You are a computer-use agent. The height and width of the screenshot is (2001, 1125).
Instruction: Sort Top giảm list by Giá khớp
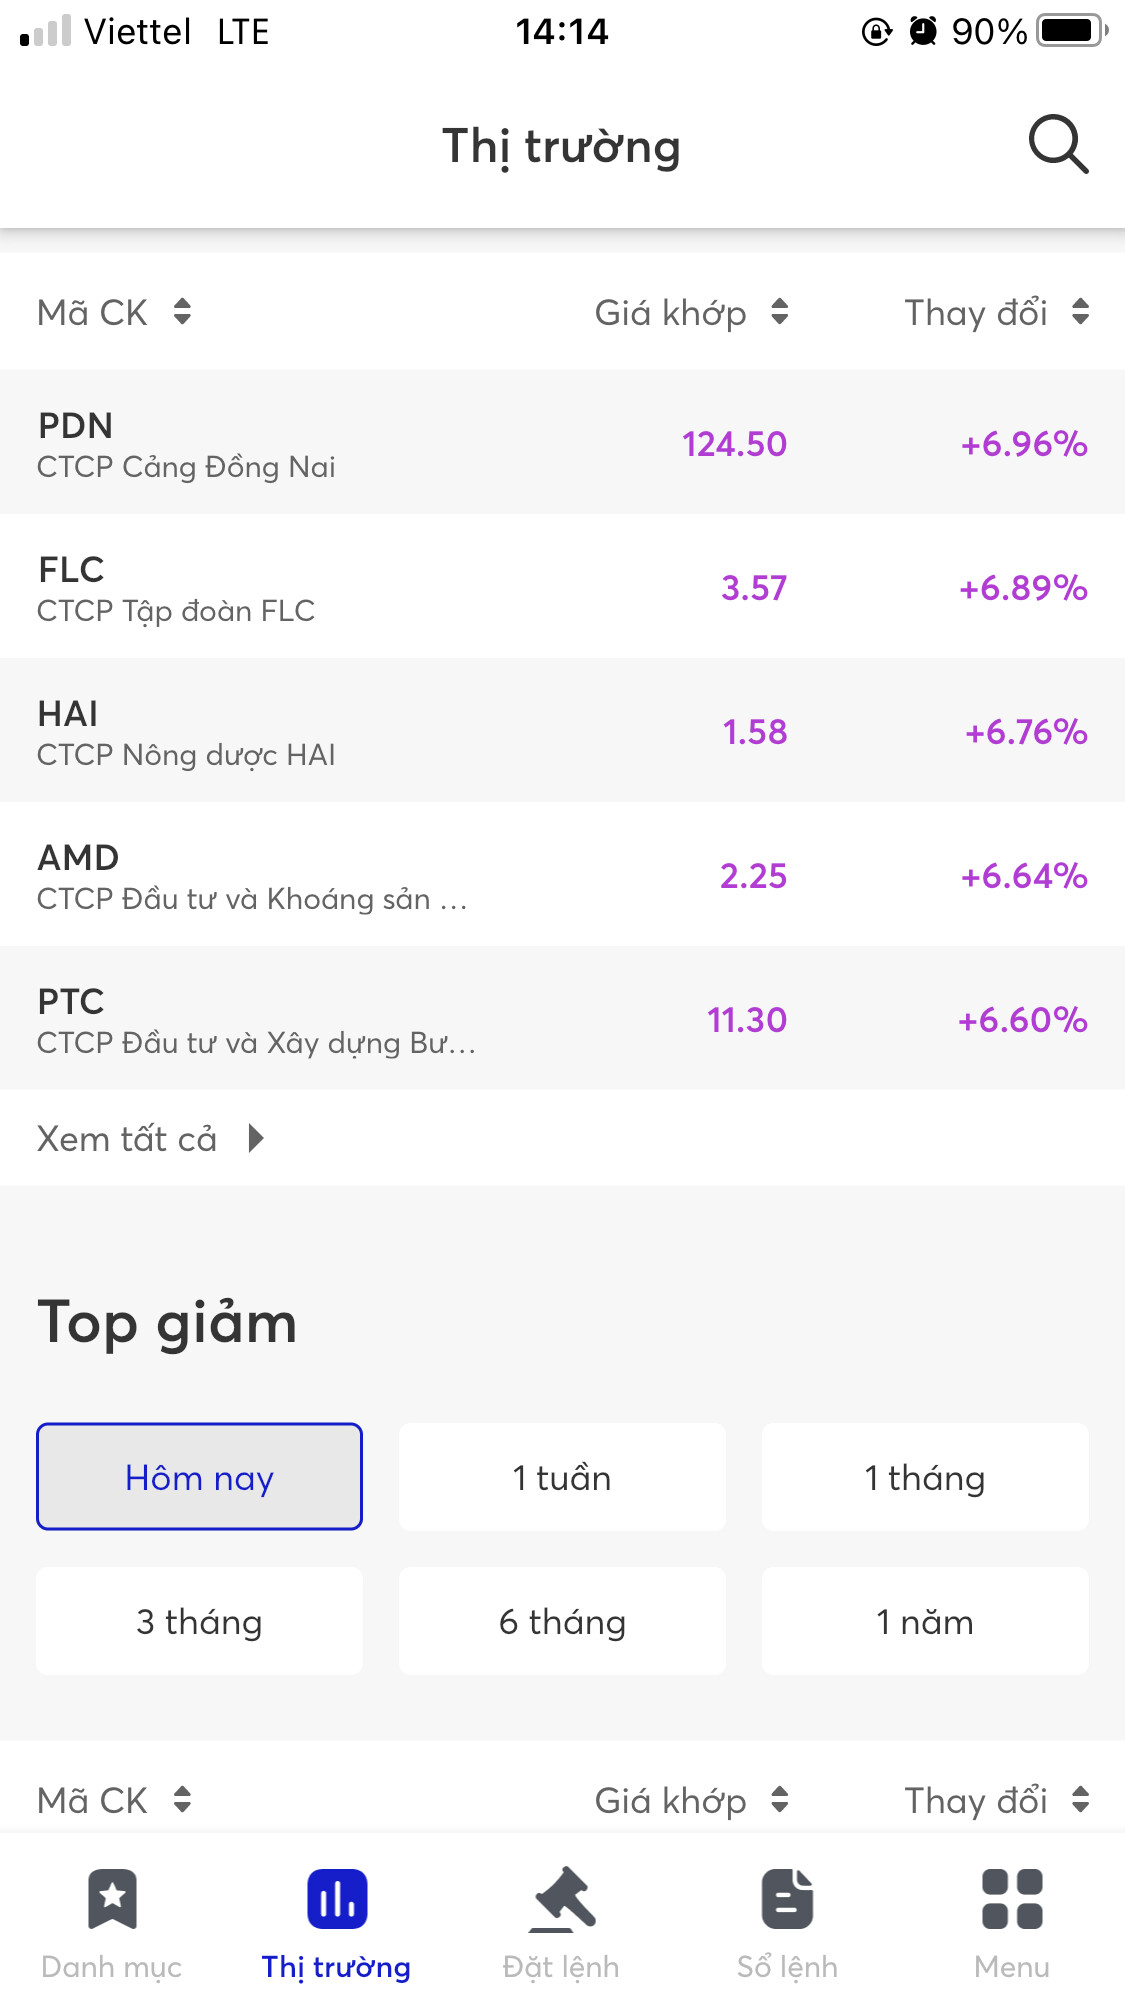tap(779, 1800)
